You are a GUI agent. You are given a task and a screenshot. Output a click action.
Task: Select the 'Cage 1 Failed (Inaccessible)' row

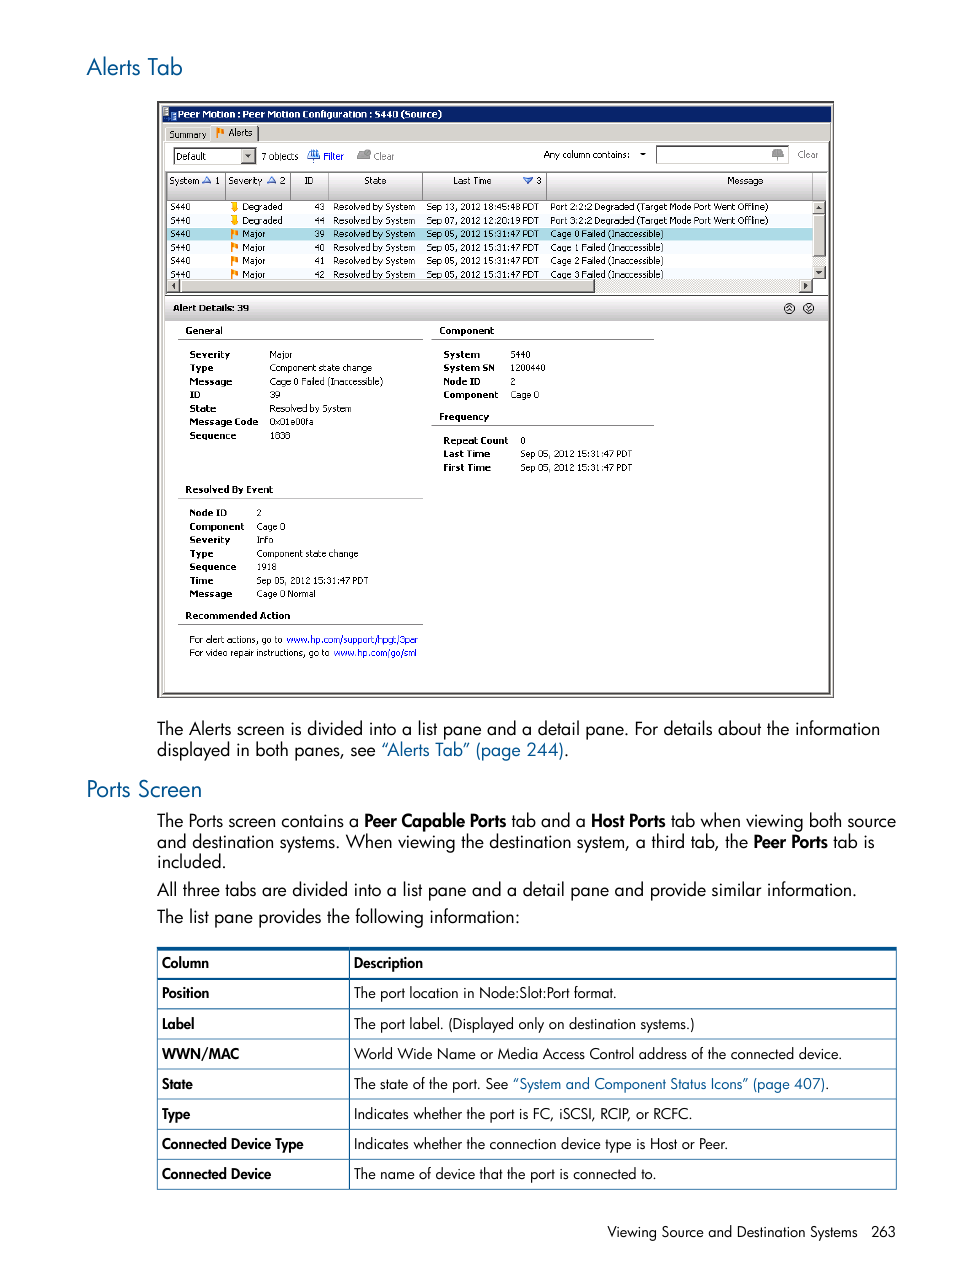pyautogui.click(x=489, y=247)
